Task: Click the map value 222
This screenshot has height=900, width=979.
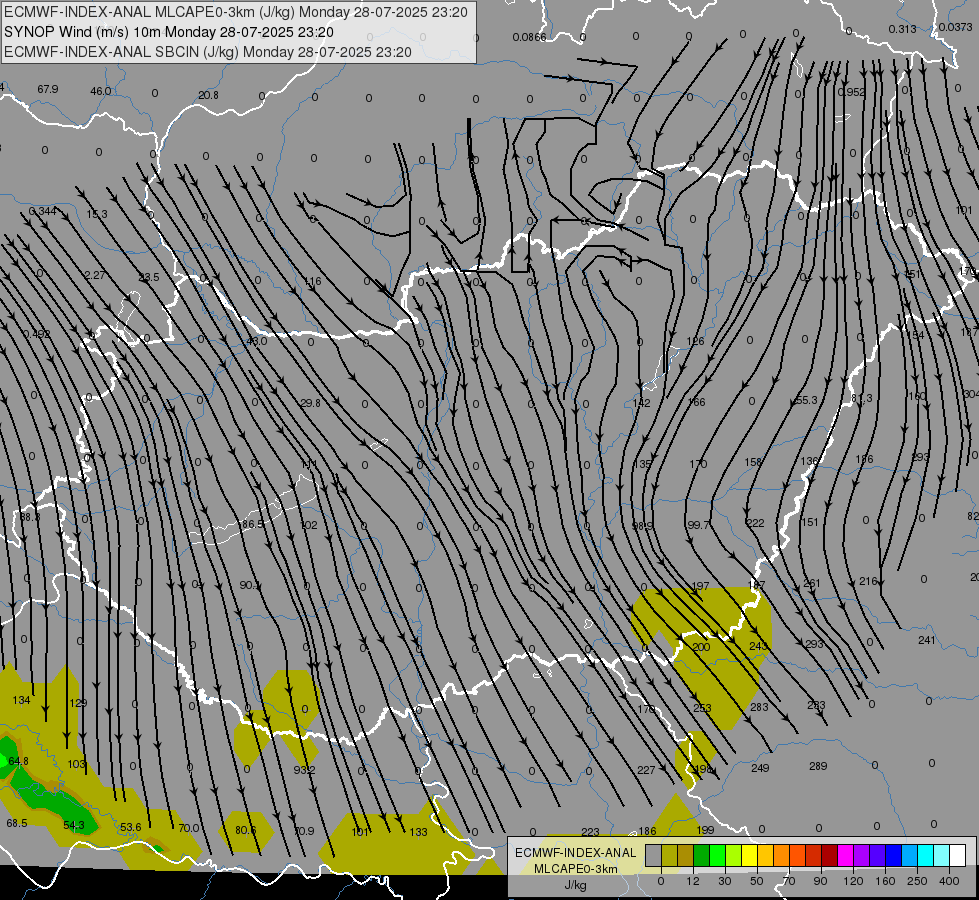Action: (x=755, y=523)
